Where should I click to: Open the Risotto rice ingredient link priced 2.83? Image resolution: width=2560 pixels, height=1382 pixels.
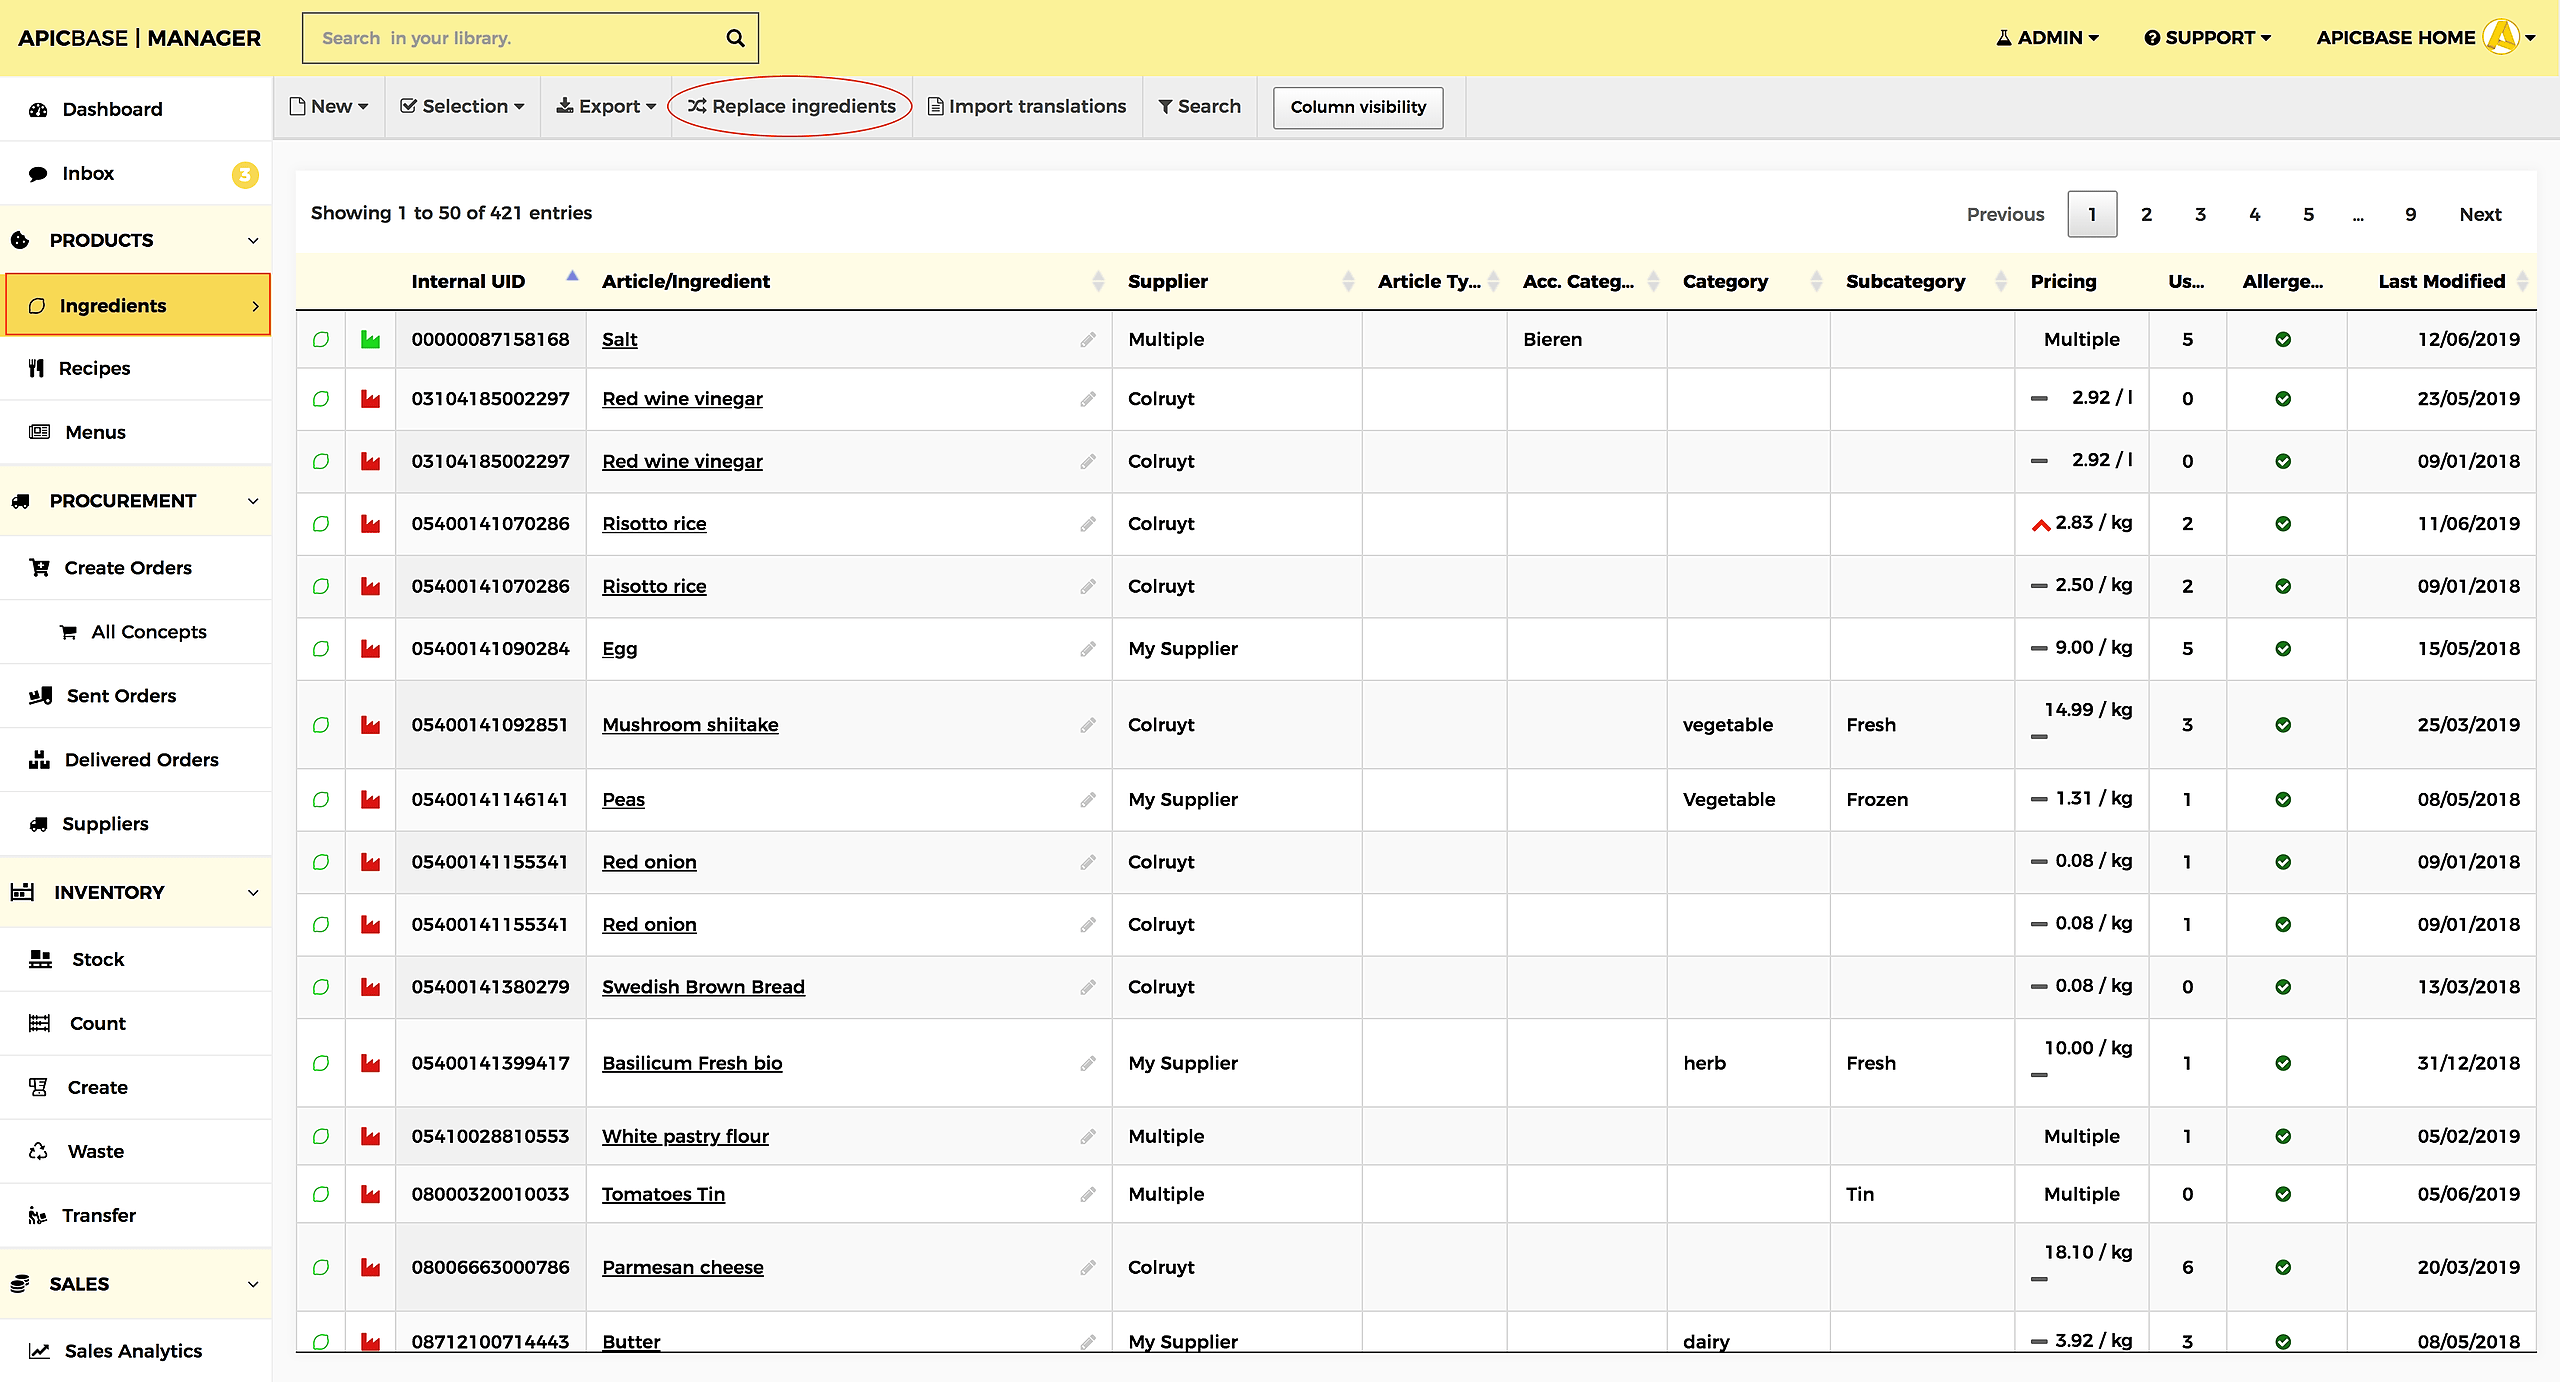click(x=654, y=524)
